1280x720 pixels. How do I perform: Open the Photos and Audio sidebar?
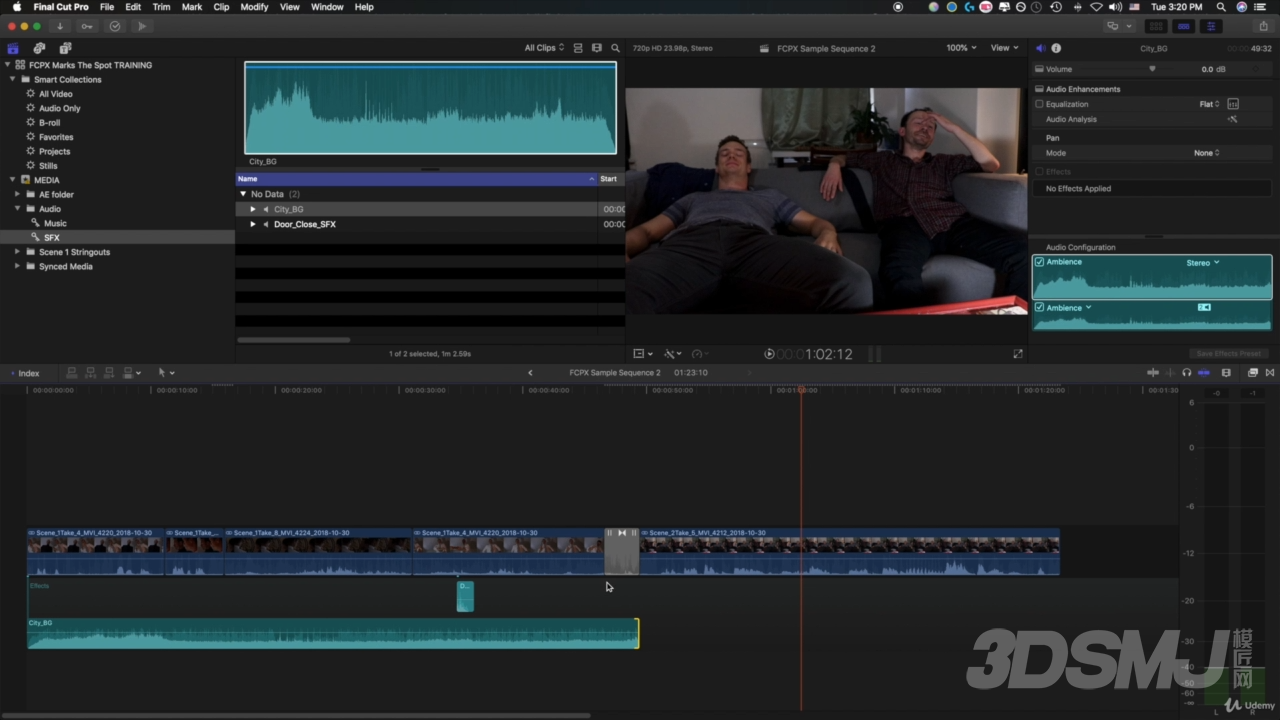tap(39, 48)
